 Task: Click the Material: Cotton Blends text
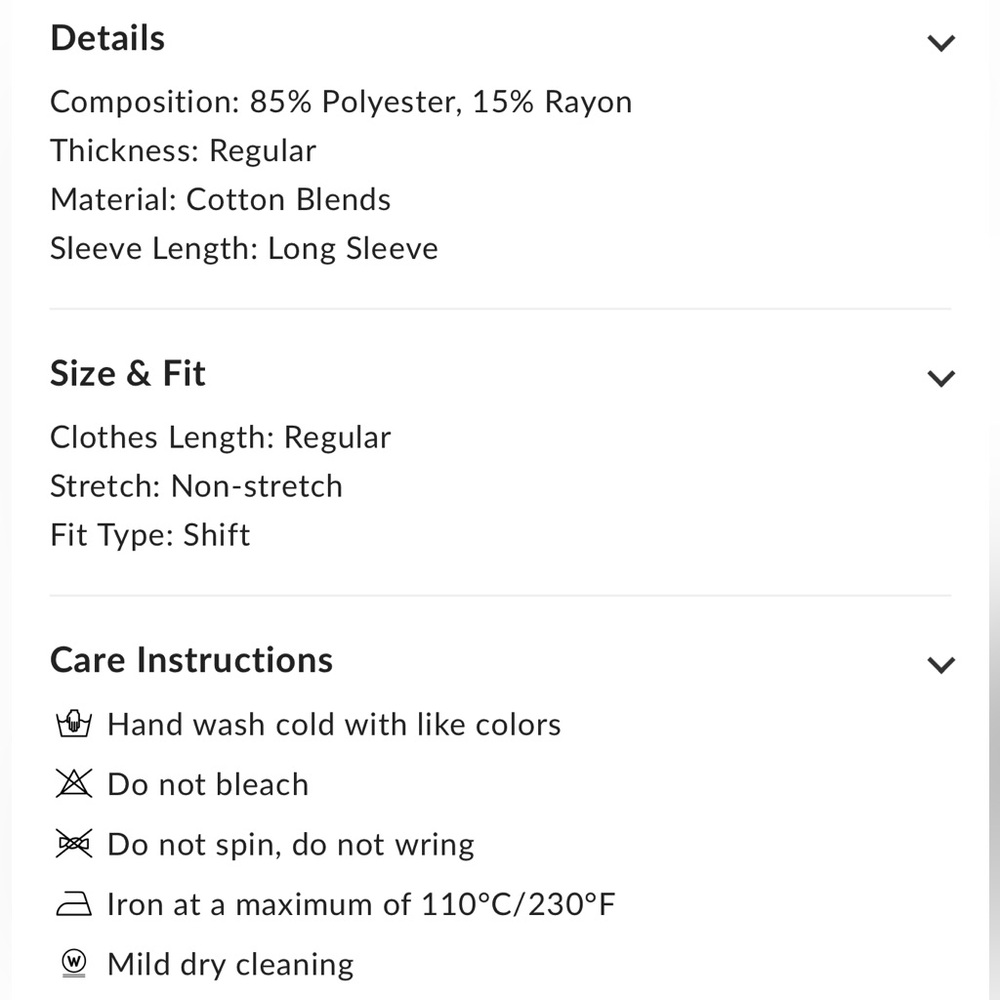pyautogui.click(x=221, y=200)
